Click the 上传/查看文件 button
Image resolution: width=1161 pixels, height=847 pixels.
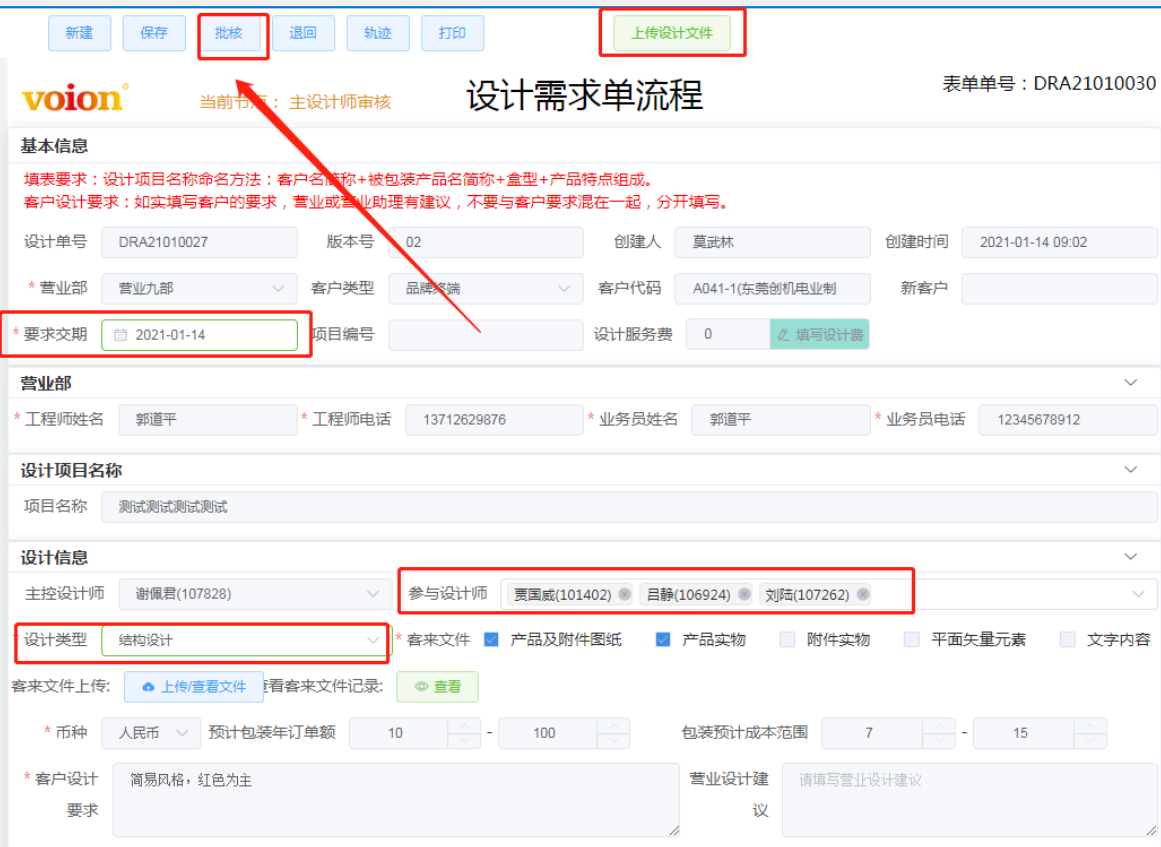coord(194,686)
